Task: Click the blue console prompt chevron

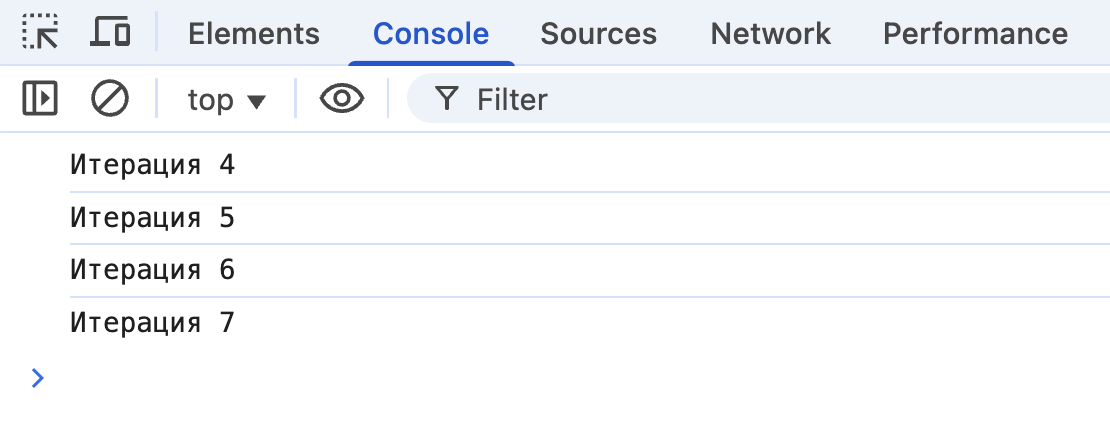Action: pyautogui.click(x=38, y=378)
